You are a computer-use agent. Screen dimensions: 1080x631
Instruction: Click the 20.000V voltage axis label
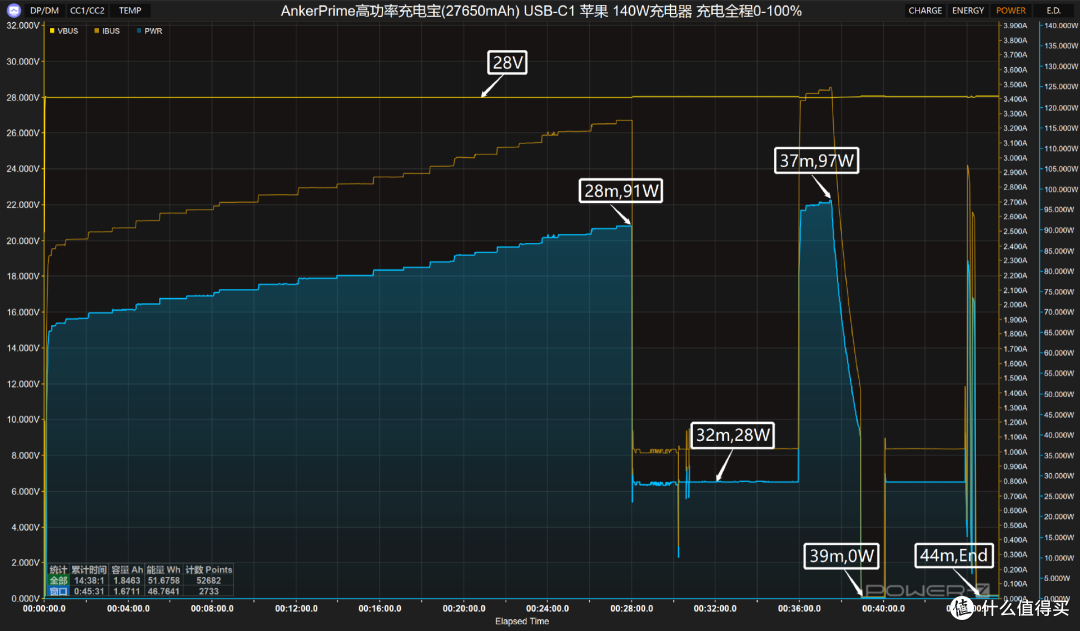tap(23, 240)
